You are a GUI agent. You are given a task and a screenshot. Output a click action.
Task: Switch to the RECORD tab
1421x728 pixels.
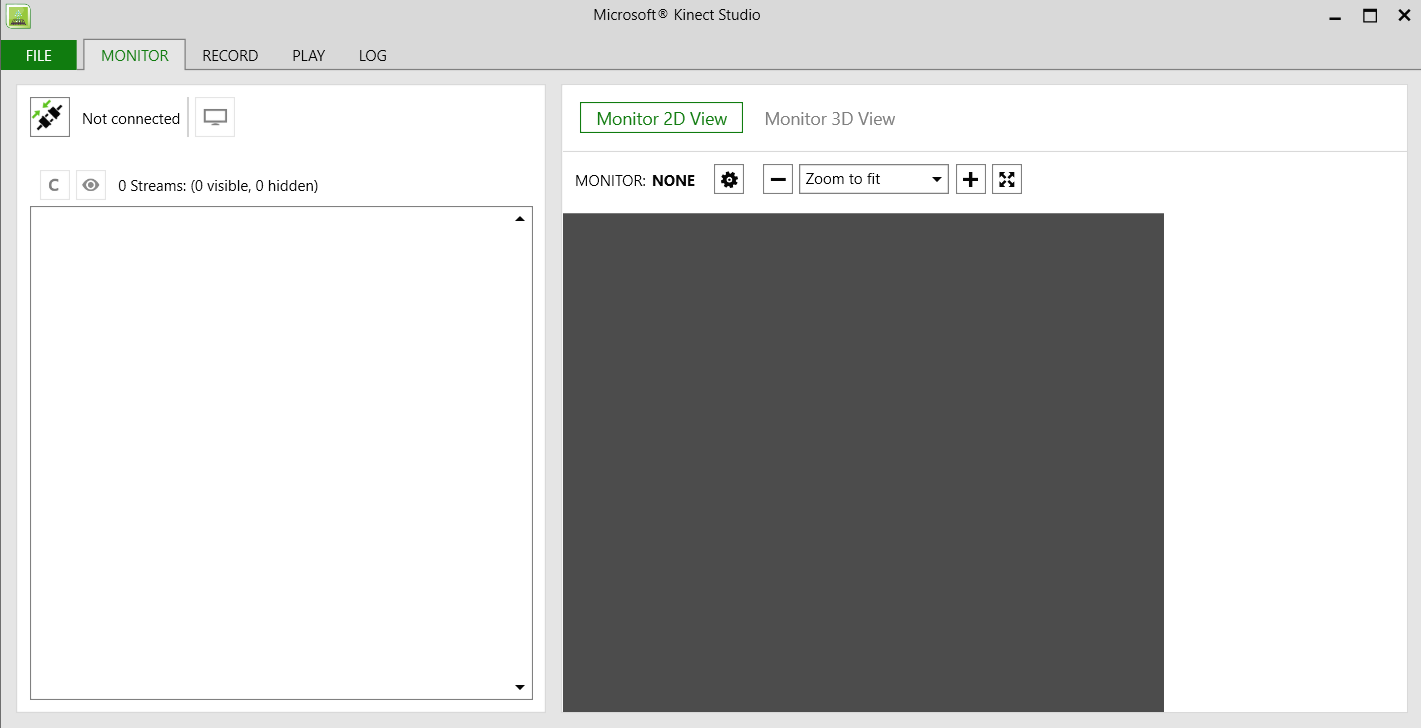[230, 55]
